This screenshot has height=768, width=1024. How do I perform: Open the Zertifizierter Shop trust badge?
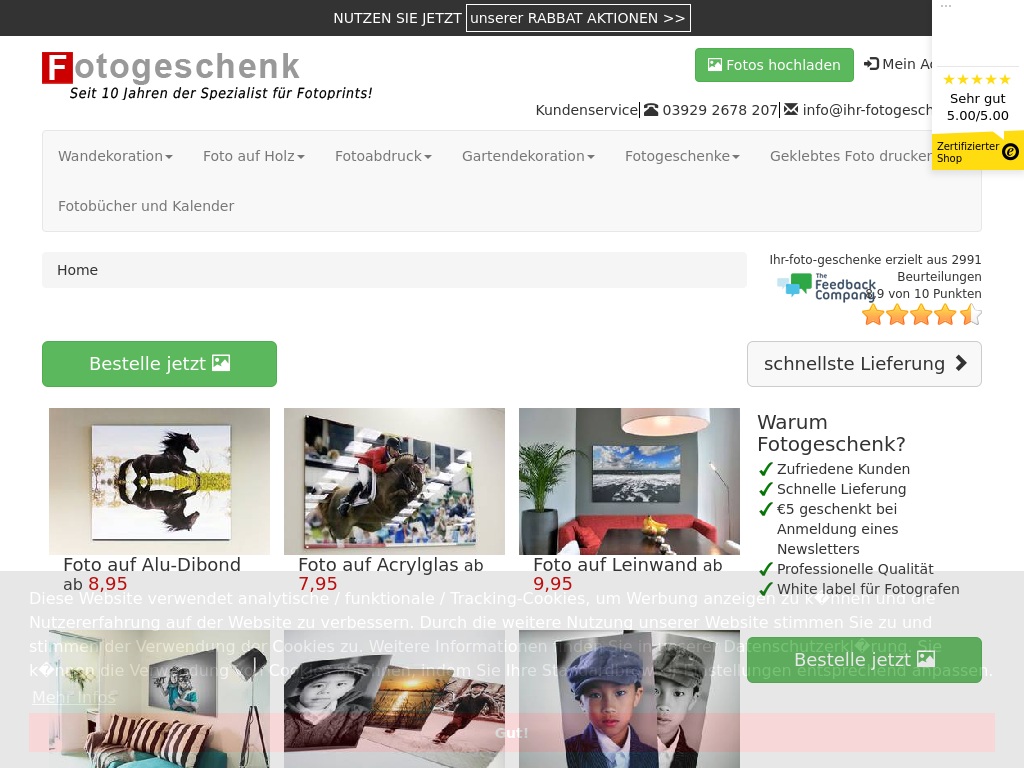click(977, 151)
